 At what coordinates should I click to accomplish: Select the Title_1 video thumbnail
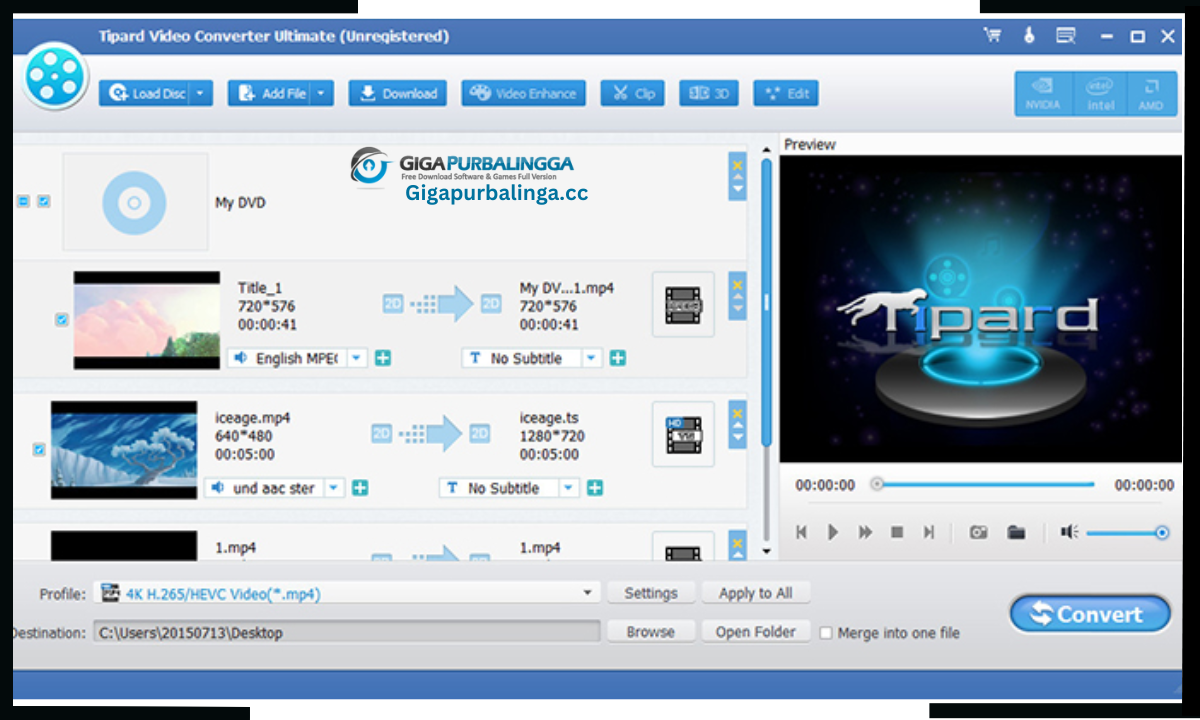147,320
